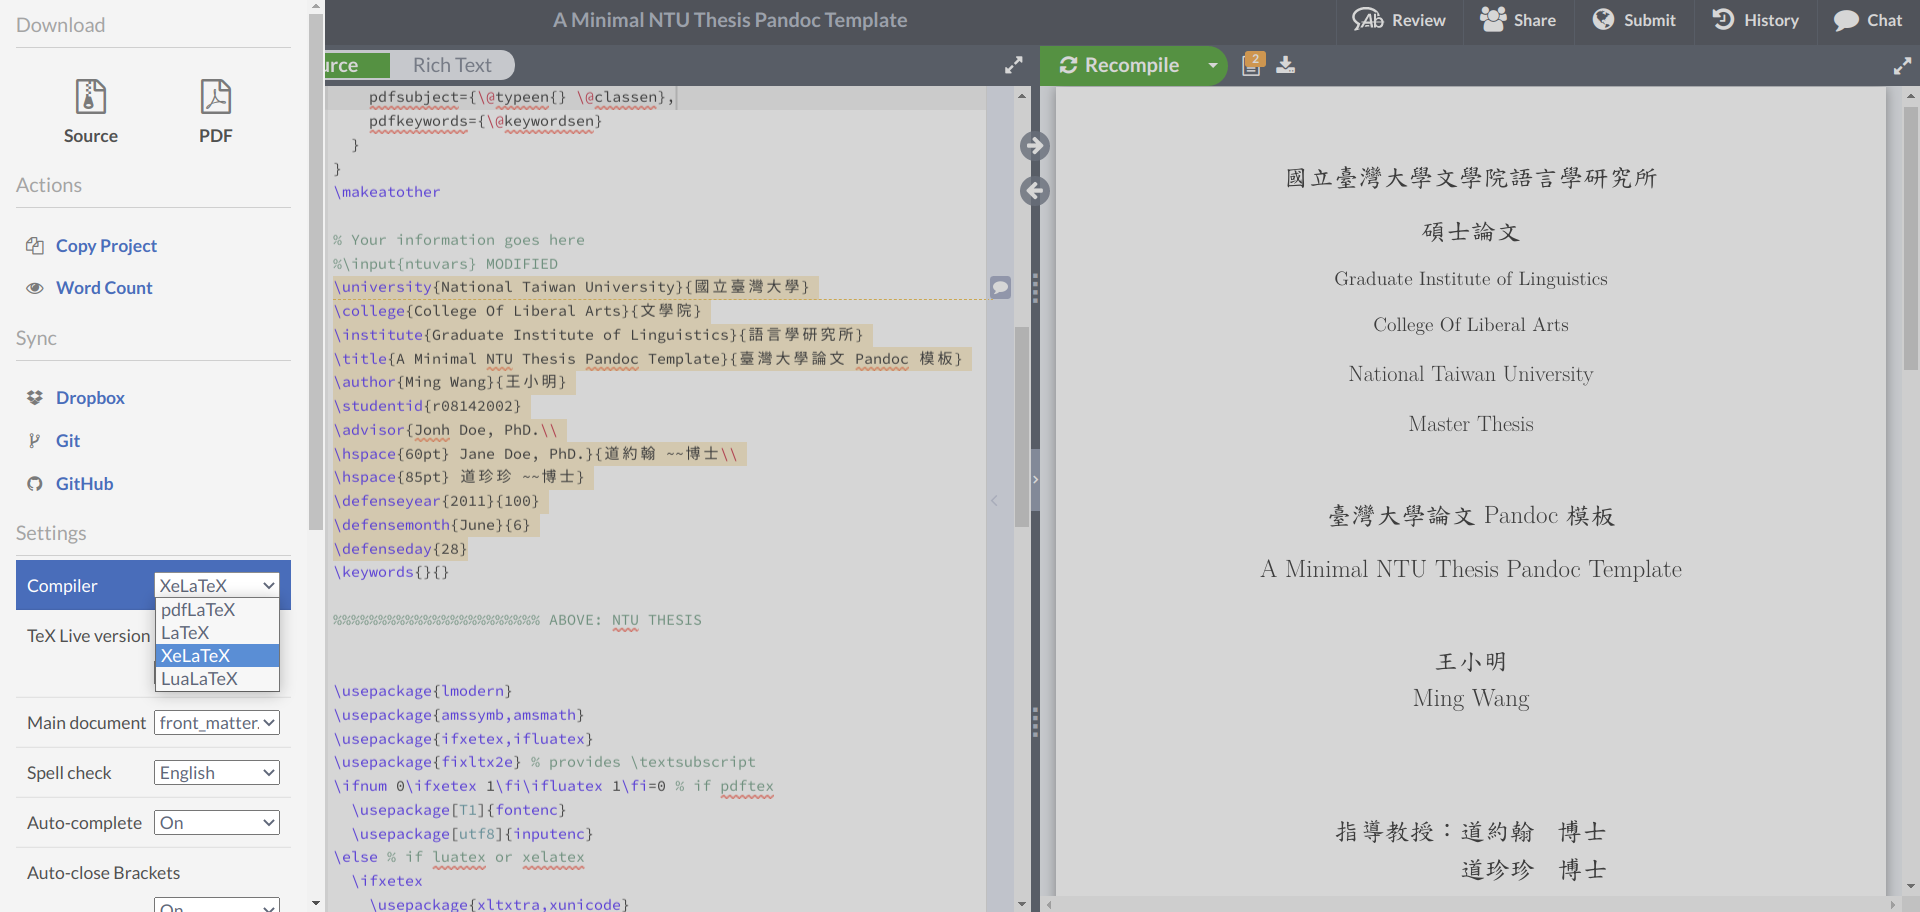The height and width of the screenshot is (912, 1920).
Task: Open Git sync option
Action: (x=68, y=441)
